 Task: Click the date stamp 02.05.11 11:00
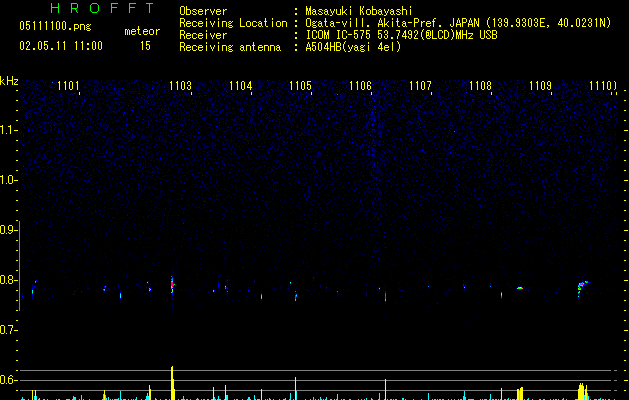(61, 46)
